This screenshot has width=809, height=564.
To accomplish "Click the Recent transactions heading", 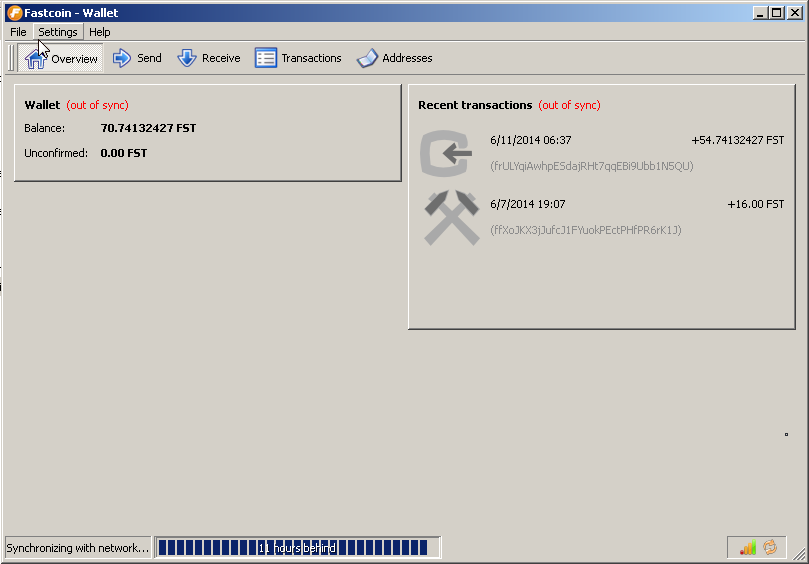I will pos(475,105).
